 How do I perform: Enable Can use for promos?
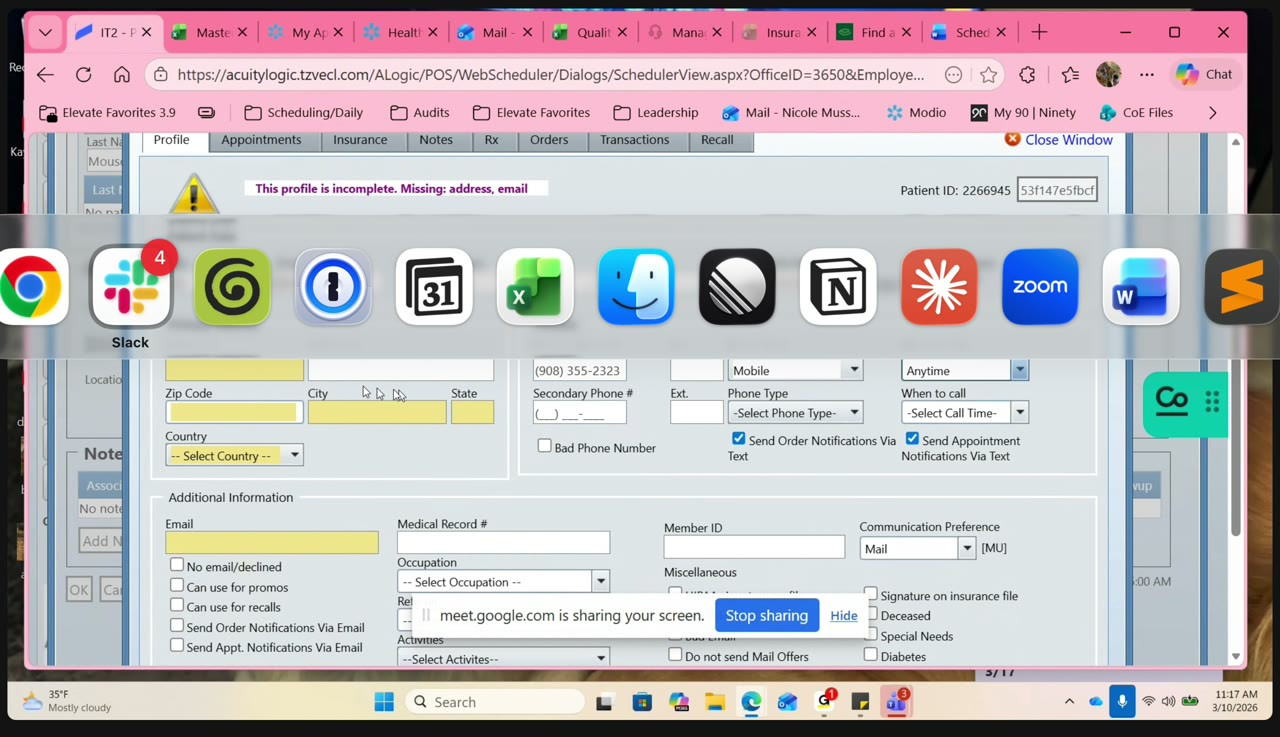(177, 585)
